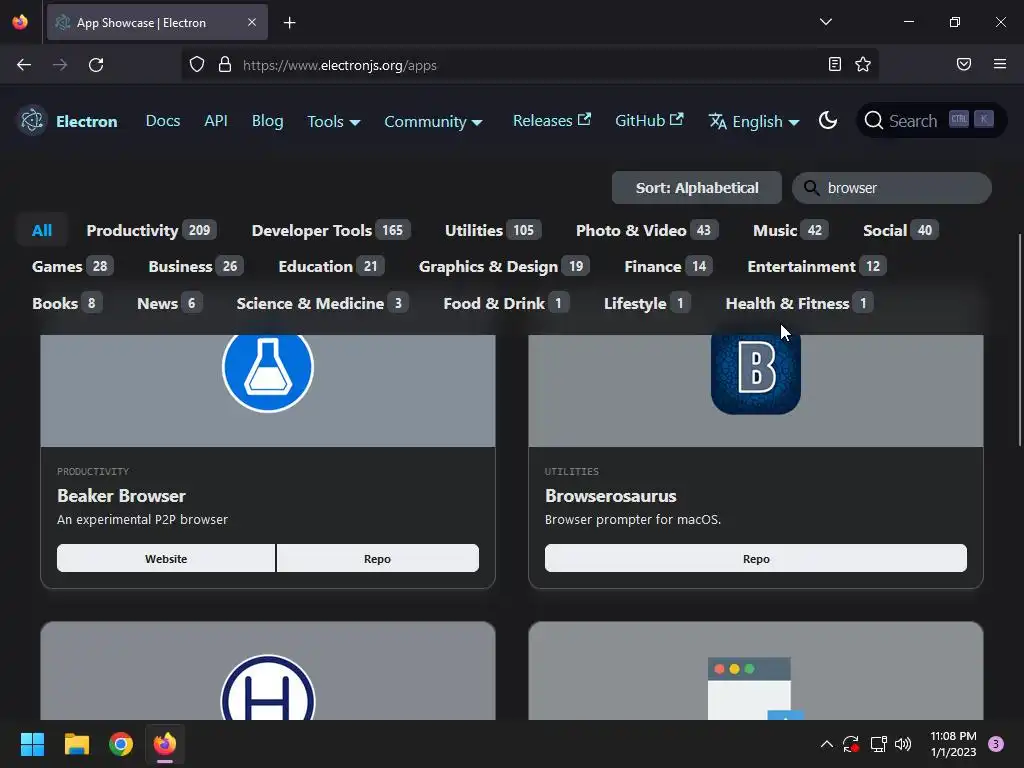Expand the Community dropdown menu
This screenshot has width=1024, height=768.
[433, 121]
